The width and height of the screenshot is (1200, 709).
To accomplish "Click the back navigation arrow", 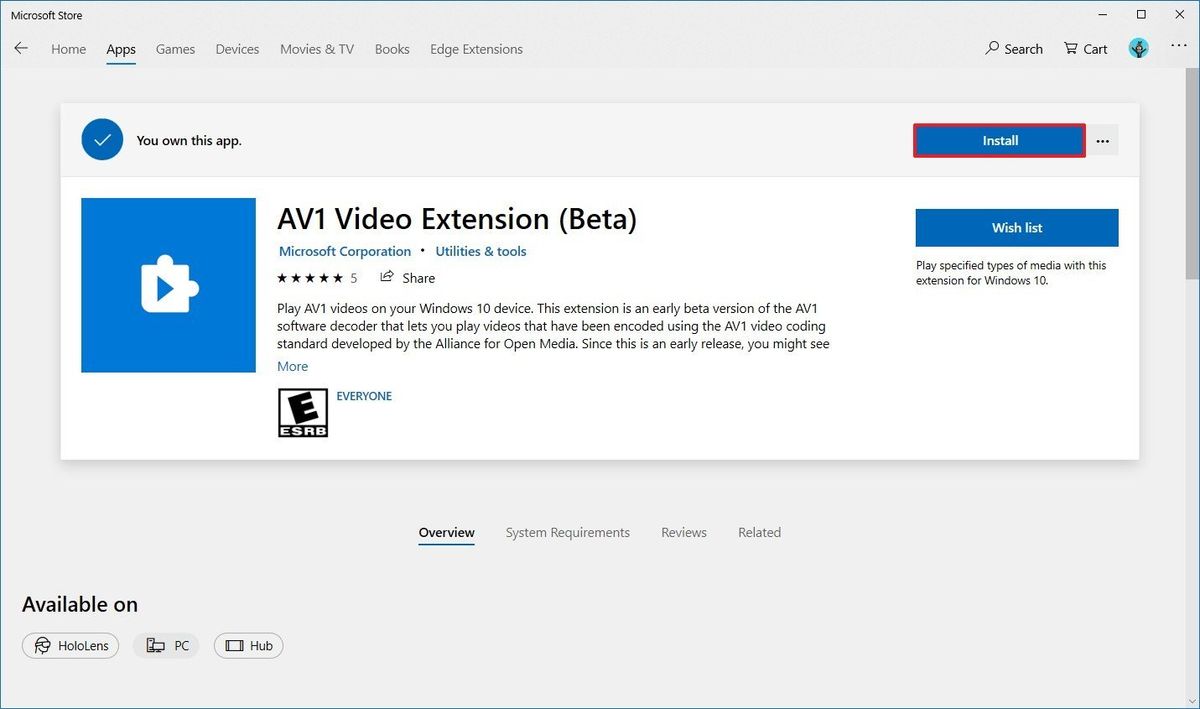I will point(21,48).
